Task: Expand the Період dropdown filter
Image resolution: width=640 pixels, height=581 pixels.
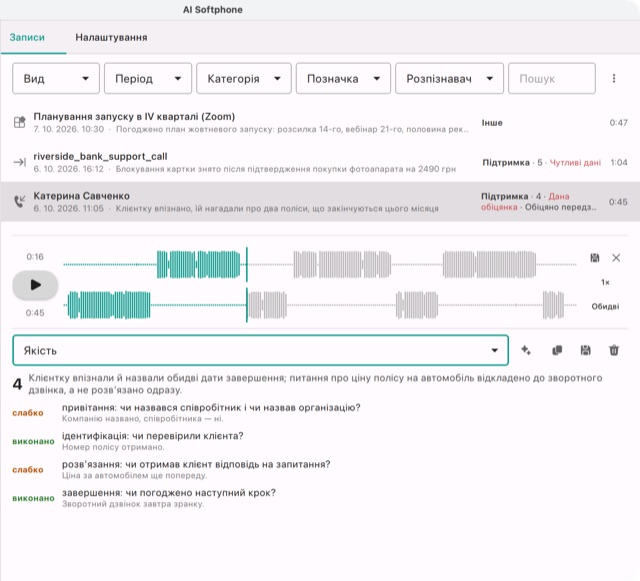Action: tap(148, 78)
